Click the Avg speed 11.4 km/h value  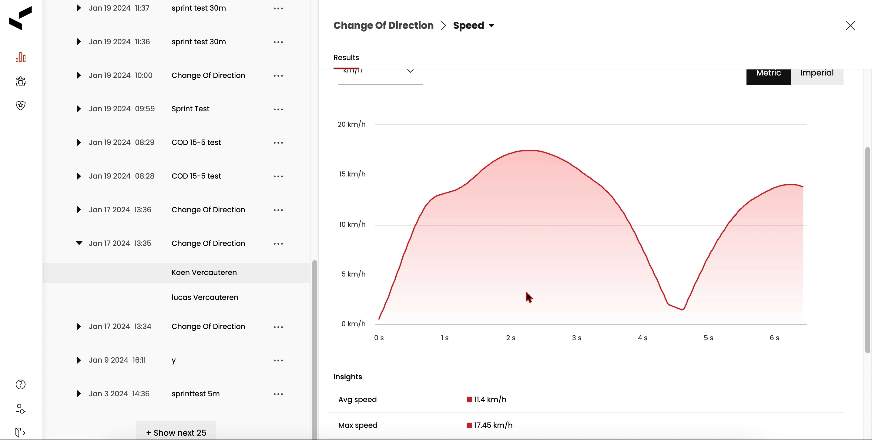tap(490, 399)
